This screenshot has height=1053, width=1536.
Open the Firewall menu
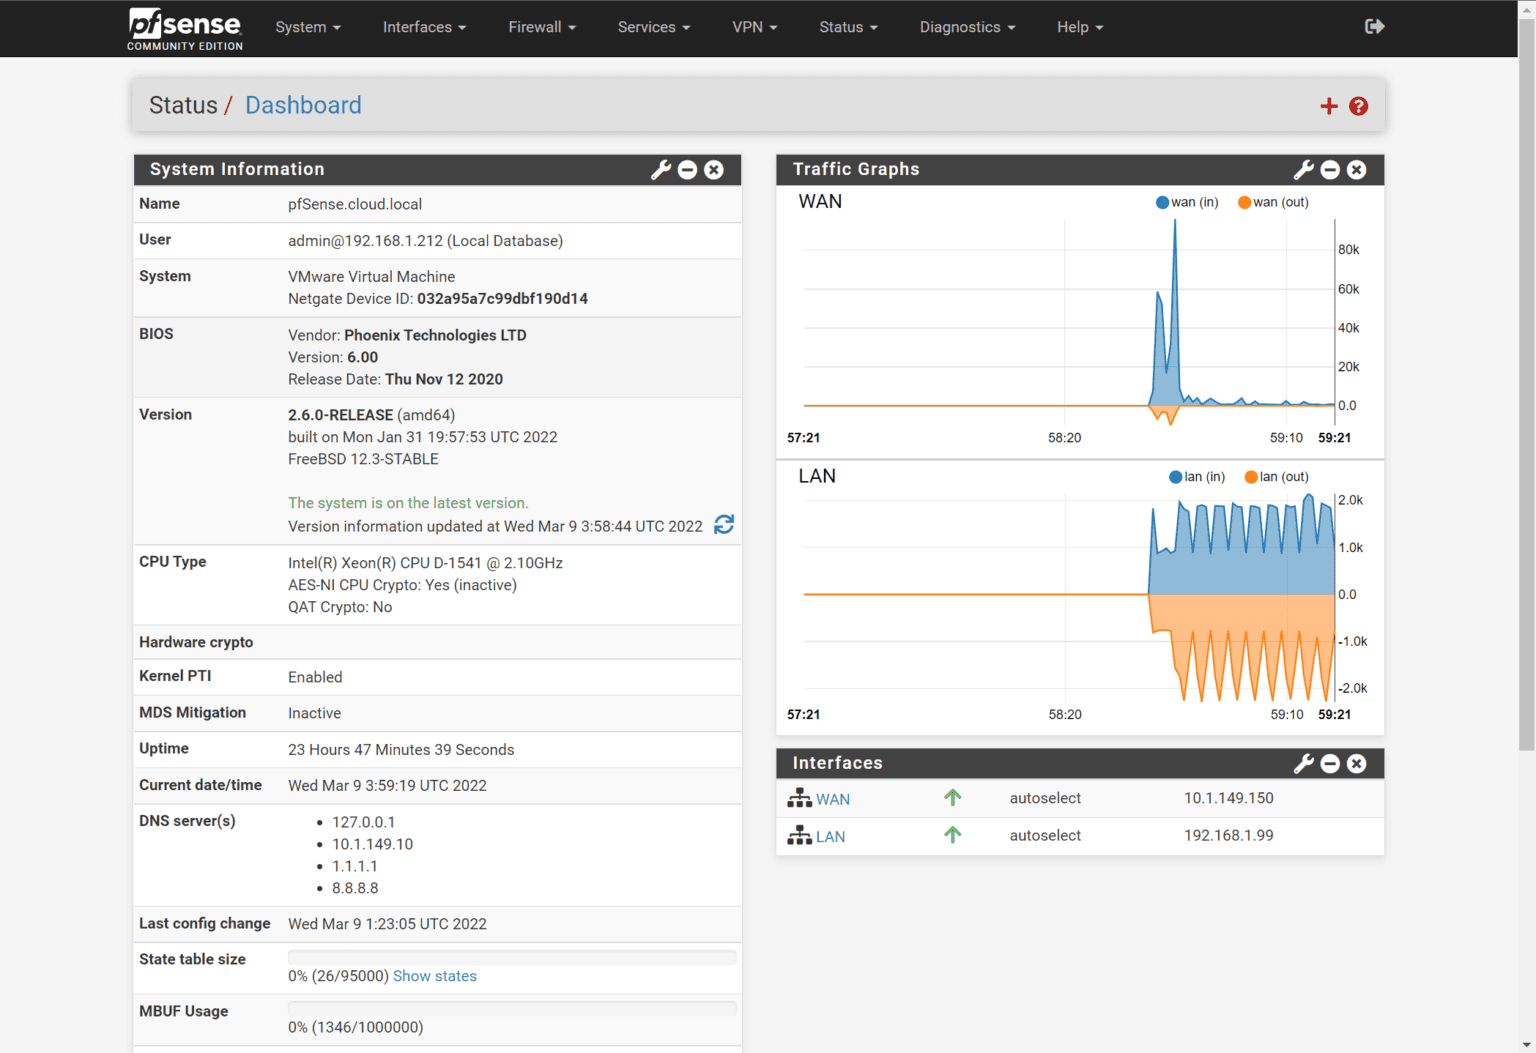point(541,27)
